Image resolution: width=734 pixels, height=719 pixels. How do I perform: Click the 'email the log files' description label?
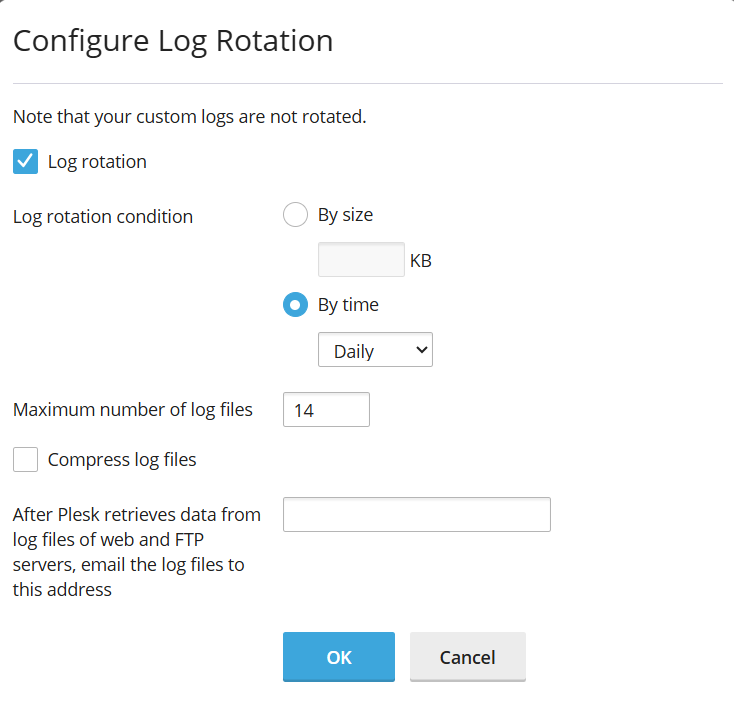(x=137, y=552)
